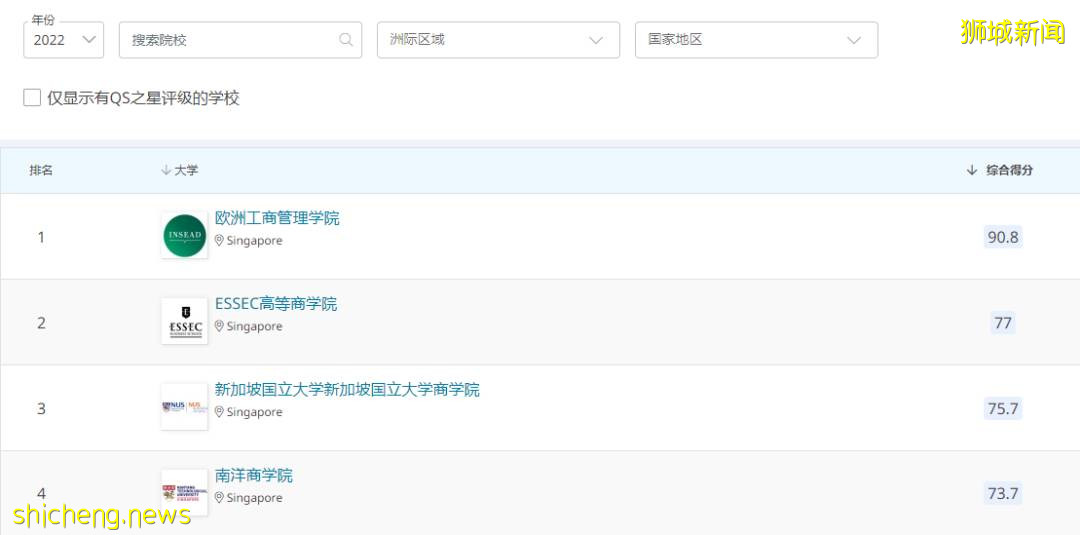Click Singapore text under 欧洲工商管理学院
The height and width of the screenshot is (535, 1080).
(x=254, y=241)
